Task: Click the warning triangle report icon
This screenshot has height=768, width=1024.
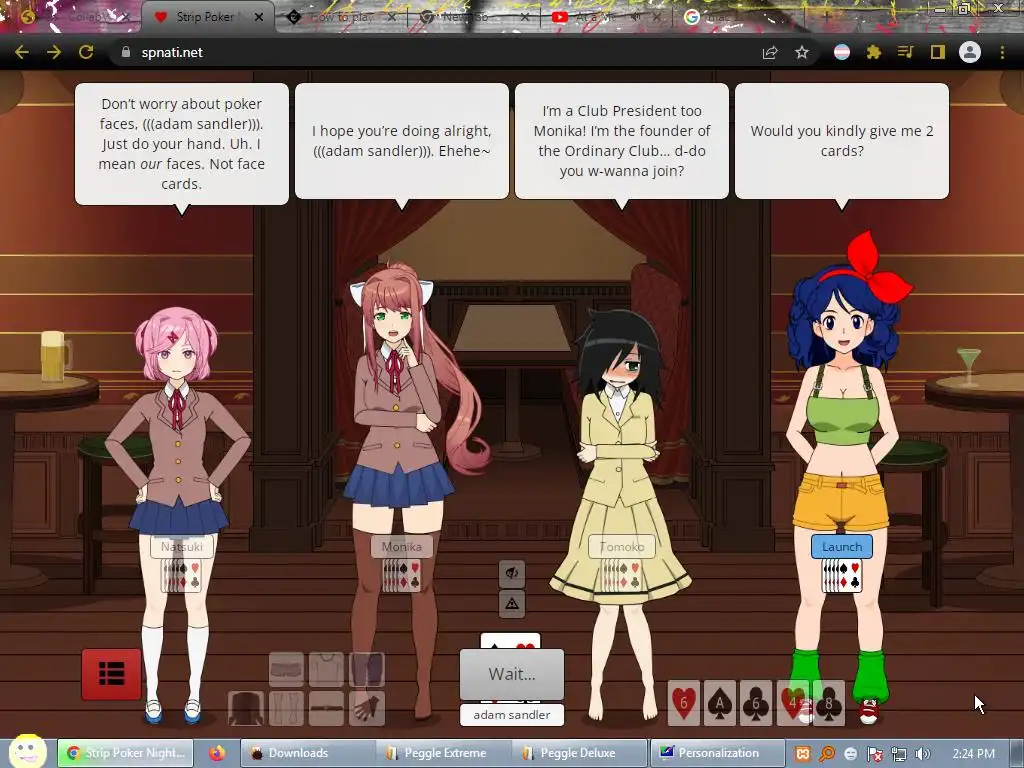Action: point(512,603)
